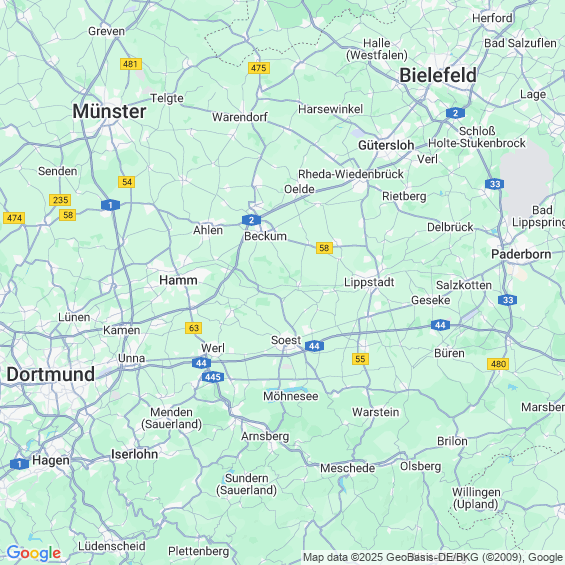Click the A2 highway shield below Bielefeld
Screen dimensions: 565x565
[455, 113]
